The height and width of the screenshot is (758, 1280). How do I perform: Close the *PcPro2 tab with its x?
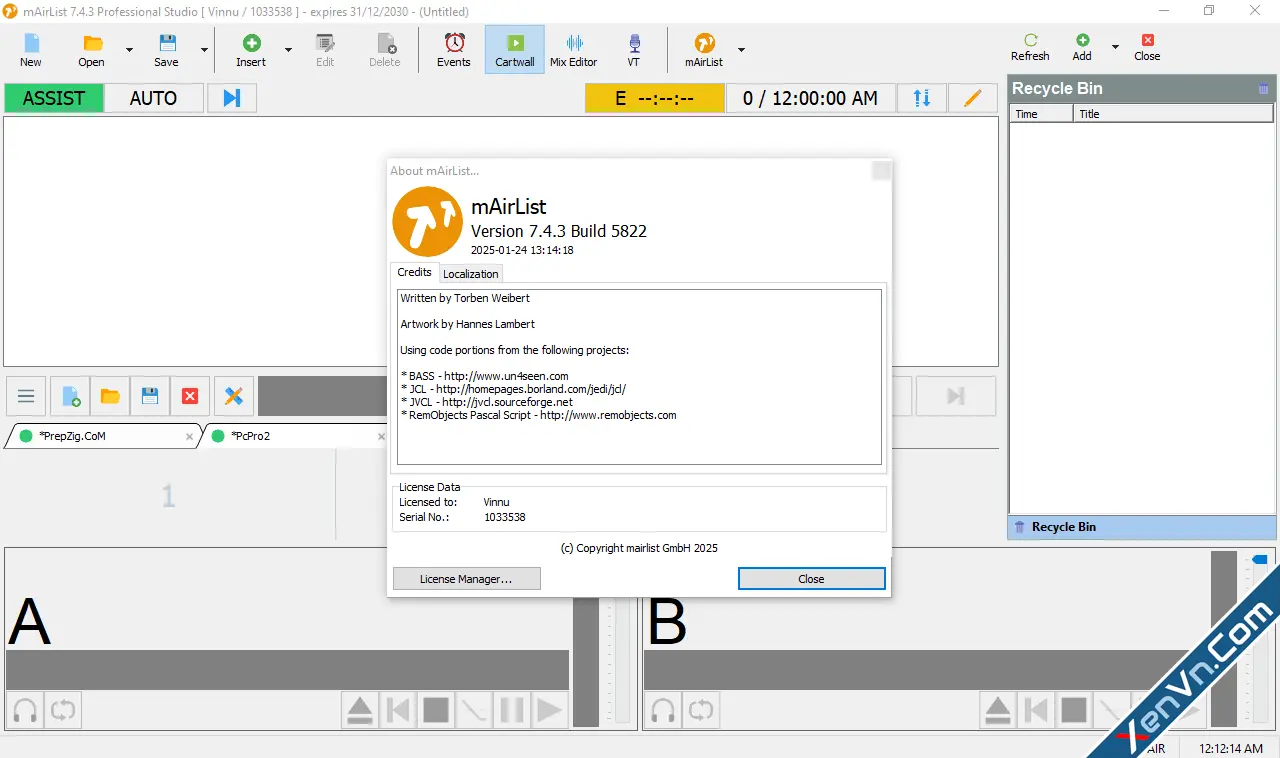pos(381,436)
